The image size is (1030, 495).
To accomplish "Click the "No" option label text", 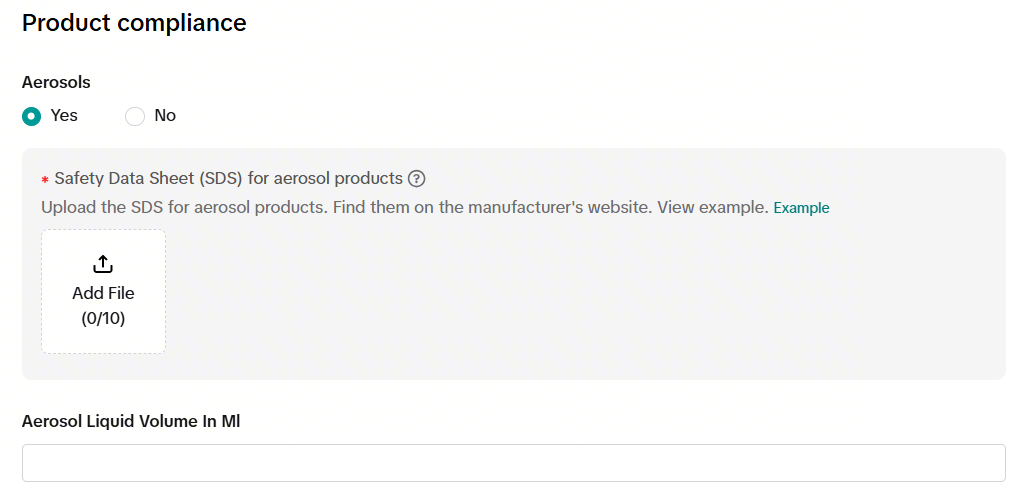I will point(165,116).
